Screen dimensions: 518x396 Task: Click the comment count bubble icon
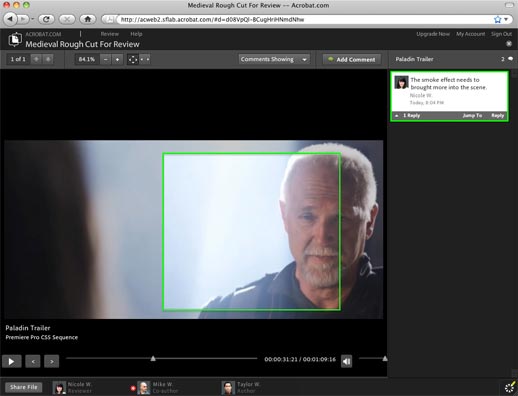point(510,59)
